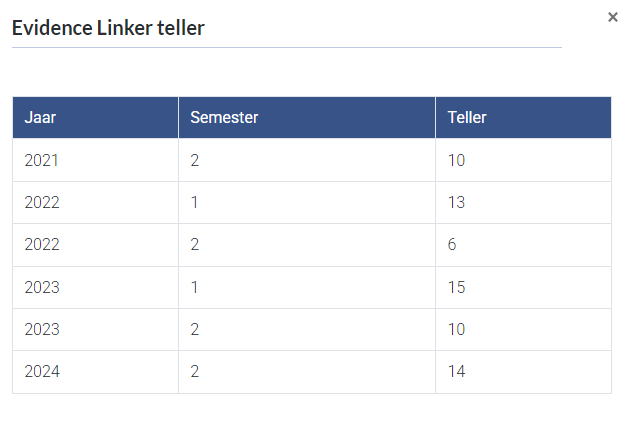Select the 2024 year cell
628x436 pixels.
(x=42, y=372)
